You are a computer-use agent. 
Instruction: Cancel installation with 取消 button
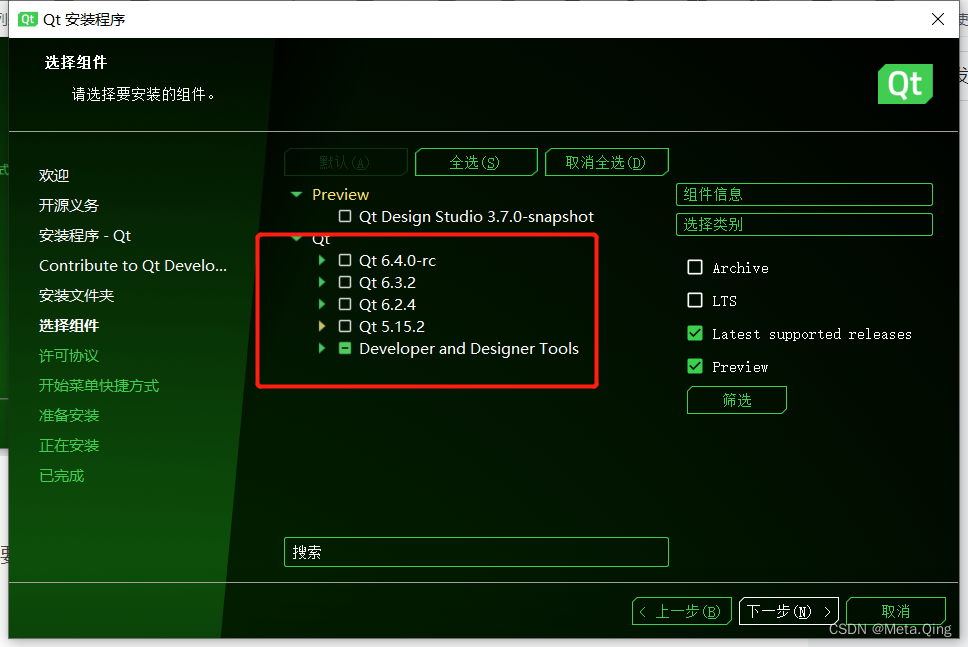[x=896, y=611]
